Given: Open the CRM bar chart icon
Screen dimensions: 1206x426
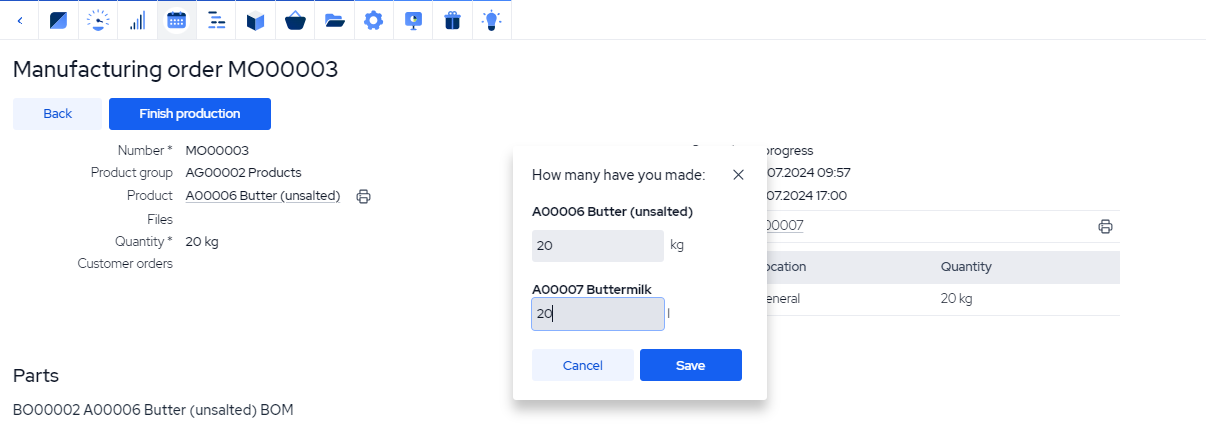Looking at the screenshot, I should click(137, 20).
